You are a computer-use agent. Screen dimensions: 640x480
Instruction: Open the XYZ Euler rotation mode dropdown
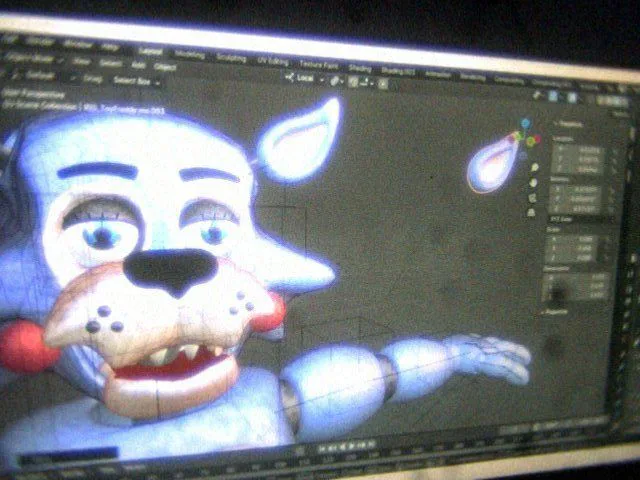(x=579, y=219)
